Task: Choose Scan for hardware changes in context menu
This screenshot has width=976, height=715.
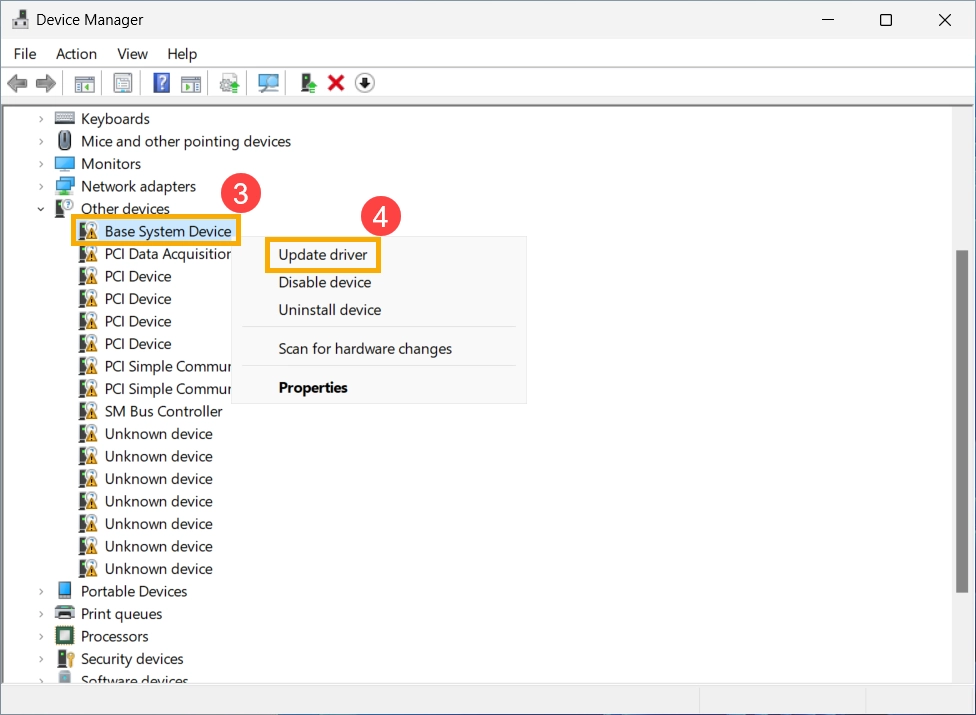Action: [x=365, y=348]
